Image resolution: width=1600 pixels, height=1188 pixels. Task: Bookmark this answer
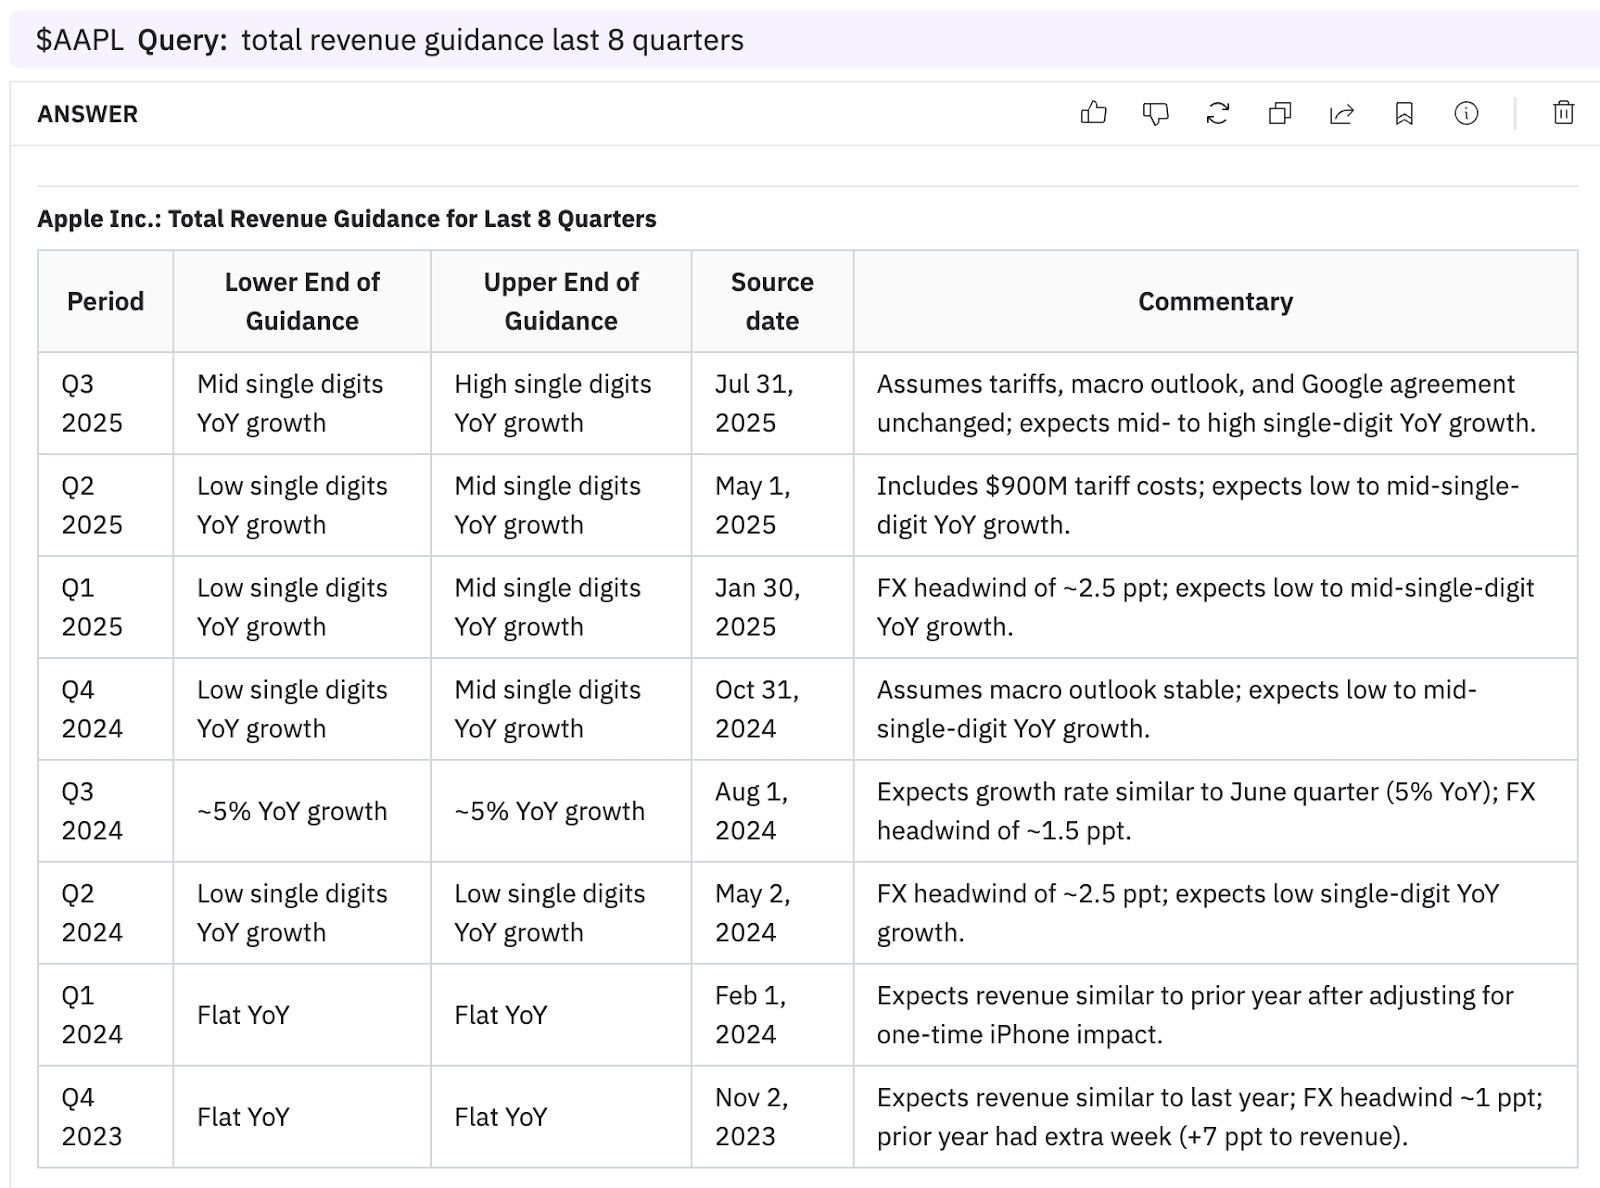pyautogui.click(x=1404, y=113)
